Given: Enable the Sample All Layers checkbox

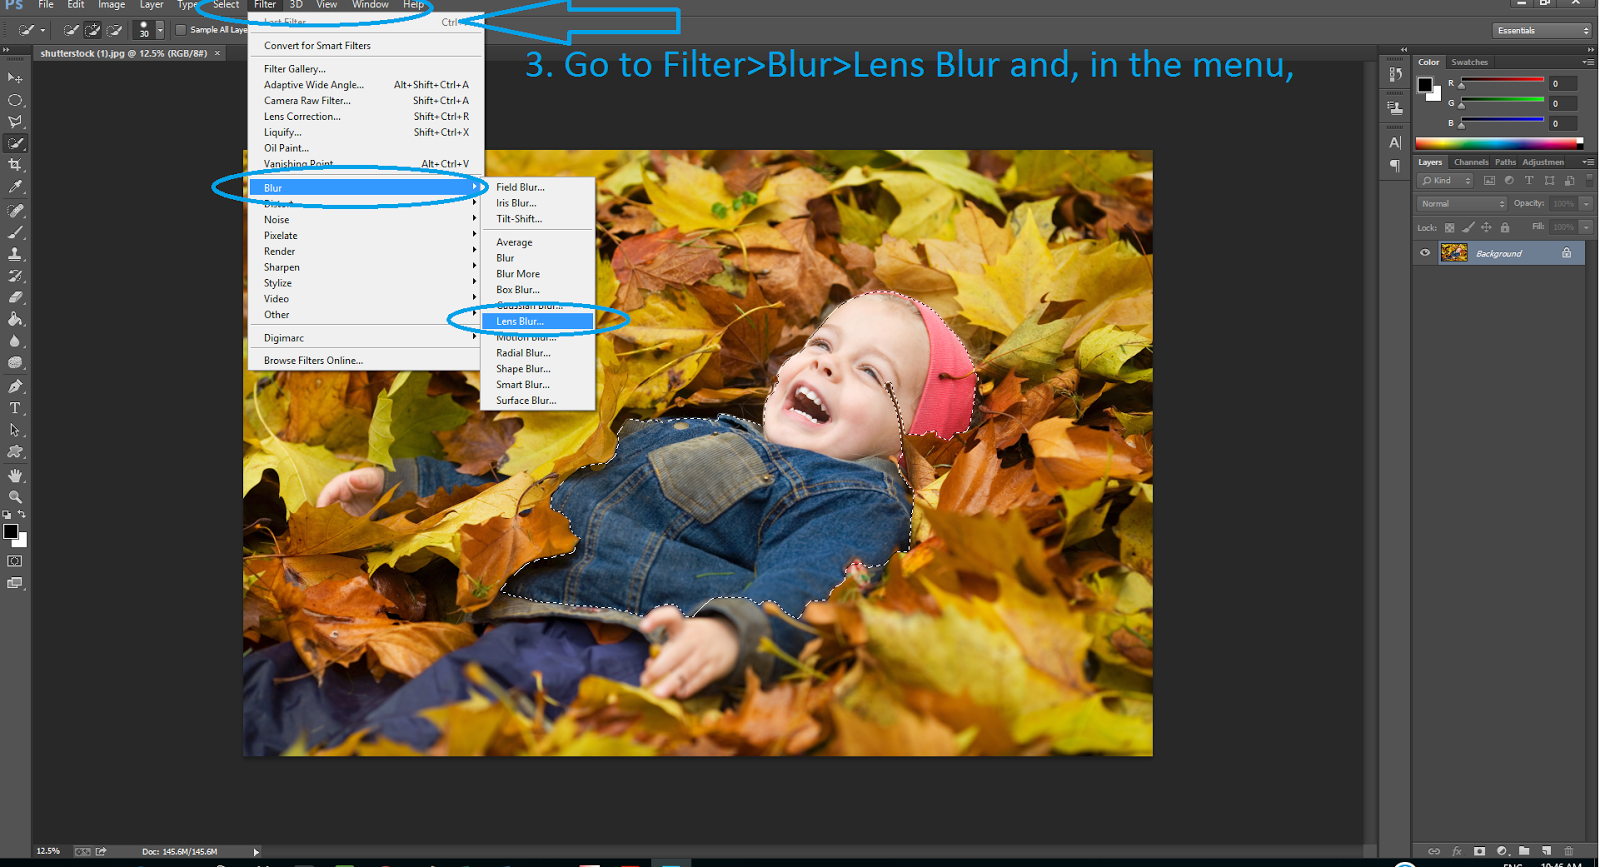Looking at the screenshot, I should 181,30.
